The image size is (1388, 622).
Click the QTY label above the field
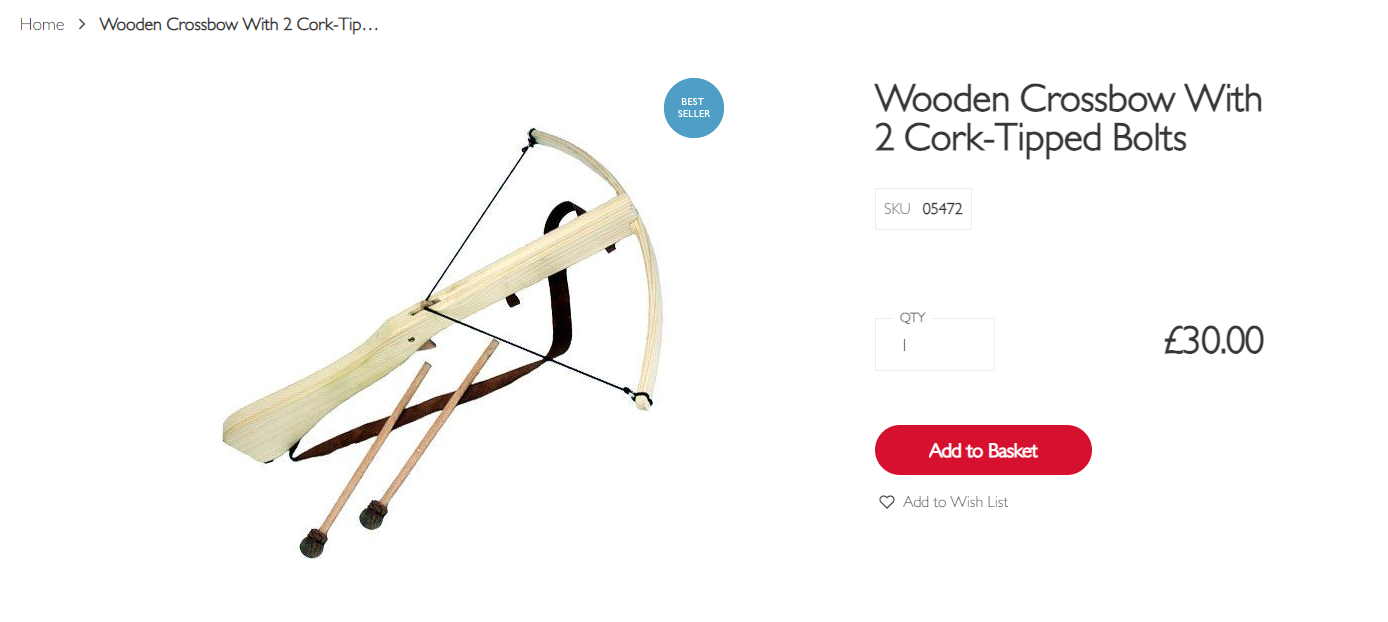click(912, 318)
